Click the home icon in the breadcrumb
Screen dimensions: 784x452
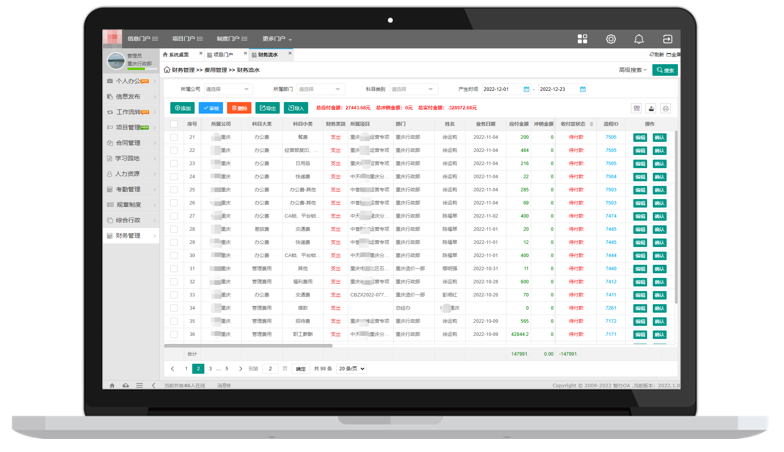click(x=167, y=70)
